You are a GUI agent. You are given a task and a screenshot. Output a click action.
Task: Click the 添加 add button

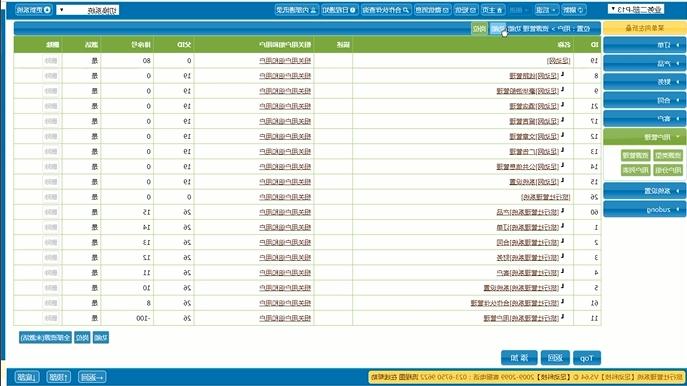[519, 358]
